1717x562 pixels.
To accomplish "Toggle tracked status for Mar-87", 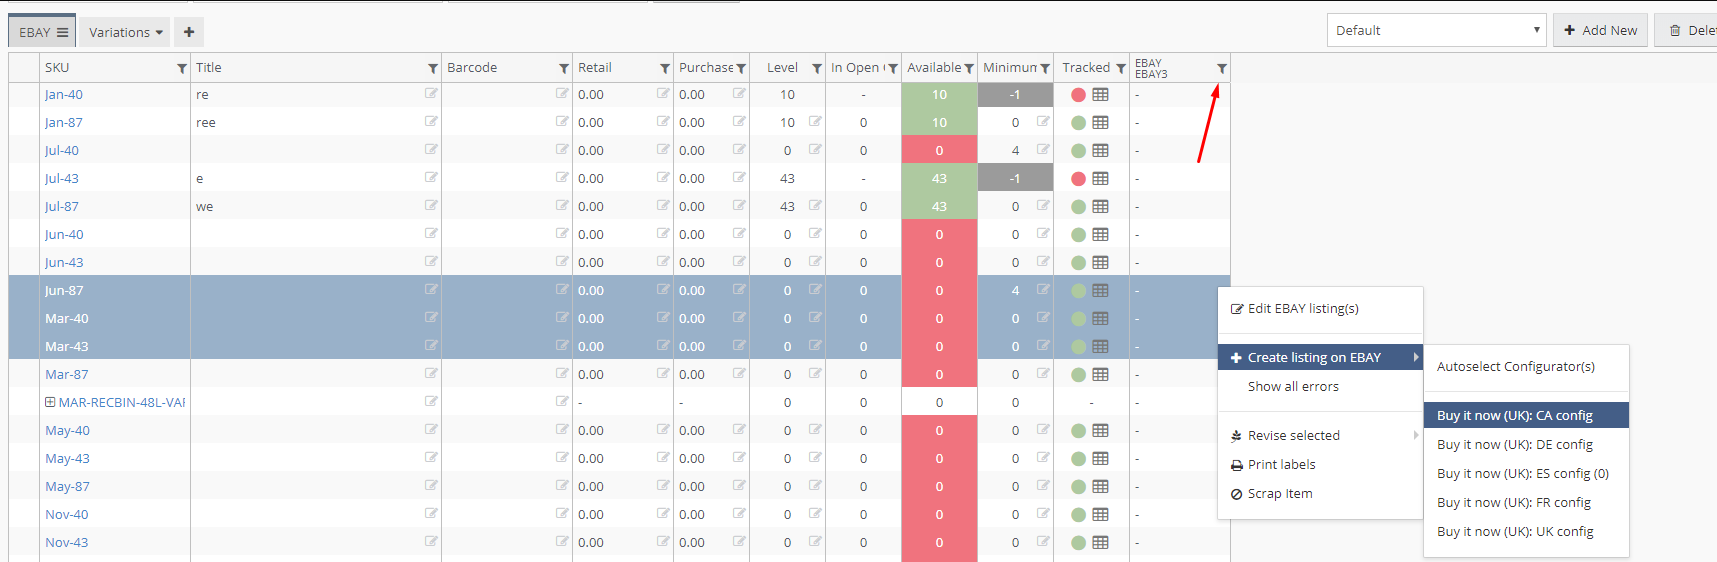I will tap(1078, 375).
